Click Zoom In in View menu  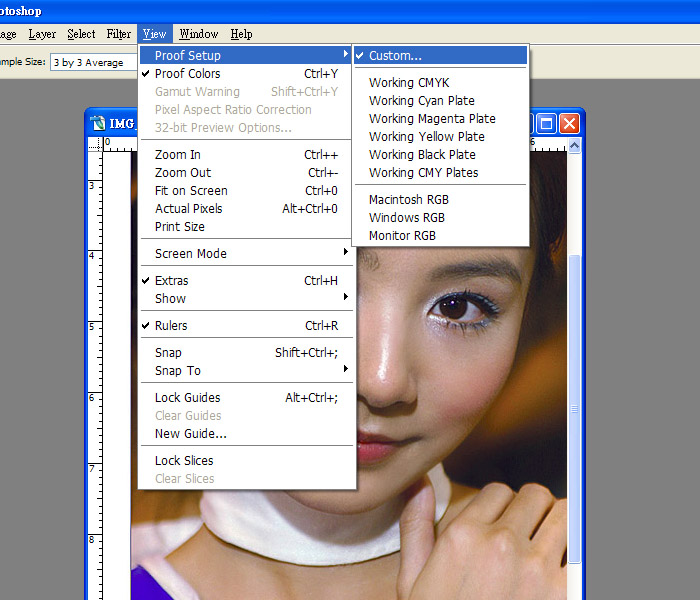[x=178, y=155]
